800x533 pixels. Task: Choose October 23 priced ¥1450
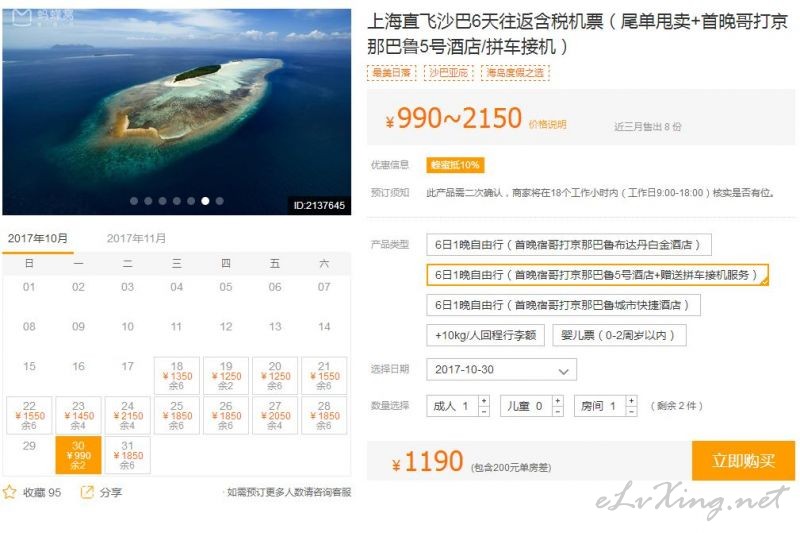click(x=78, y=415)
